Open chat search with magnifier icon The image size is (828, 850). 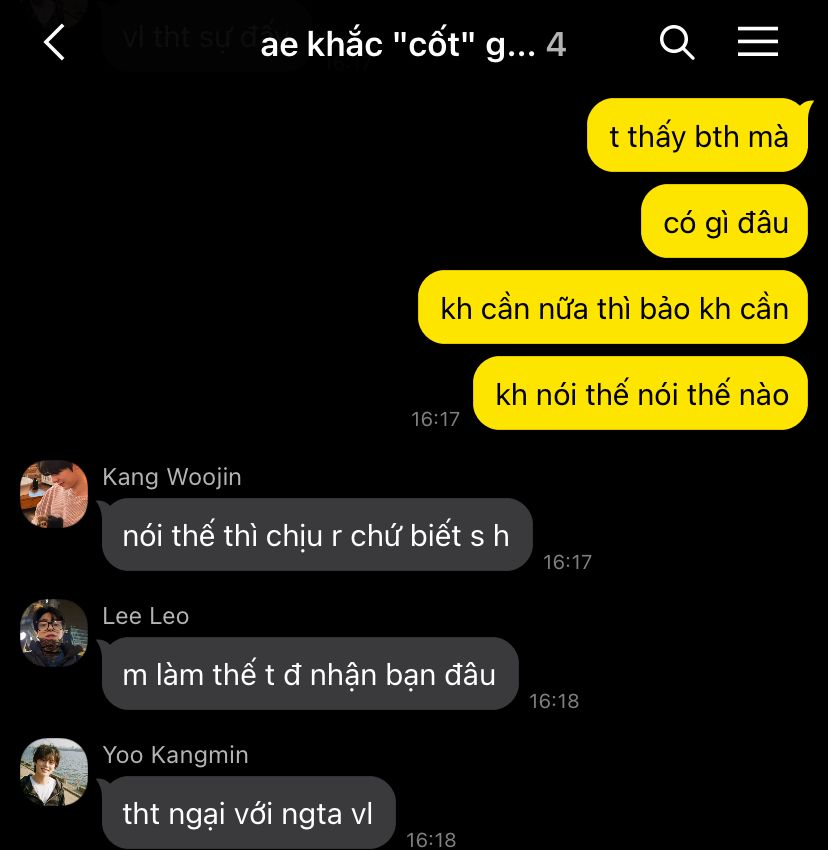click(x=677, y=42)
